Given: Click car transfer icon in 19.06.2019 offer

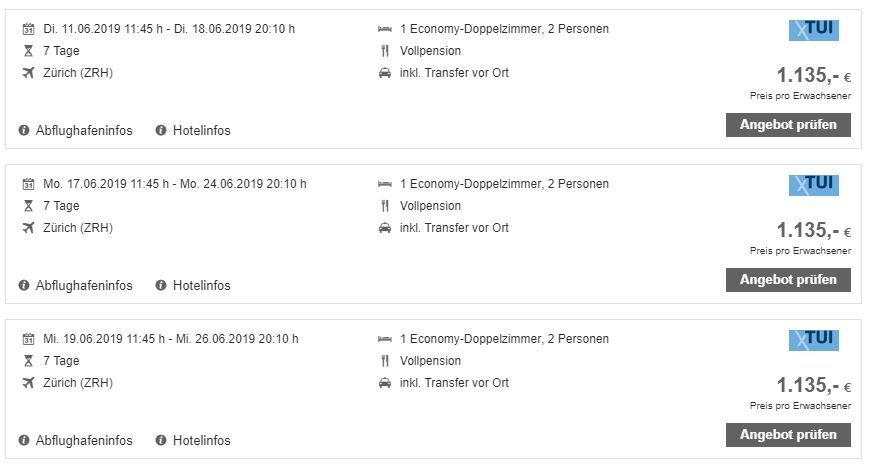Looking at the screenshot, I should [x=385, y=383].
